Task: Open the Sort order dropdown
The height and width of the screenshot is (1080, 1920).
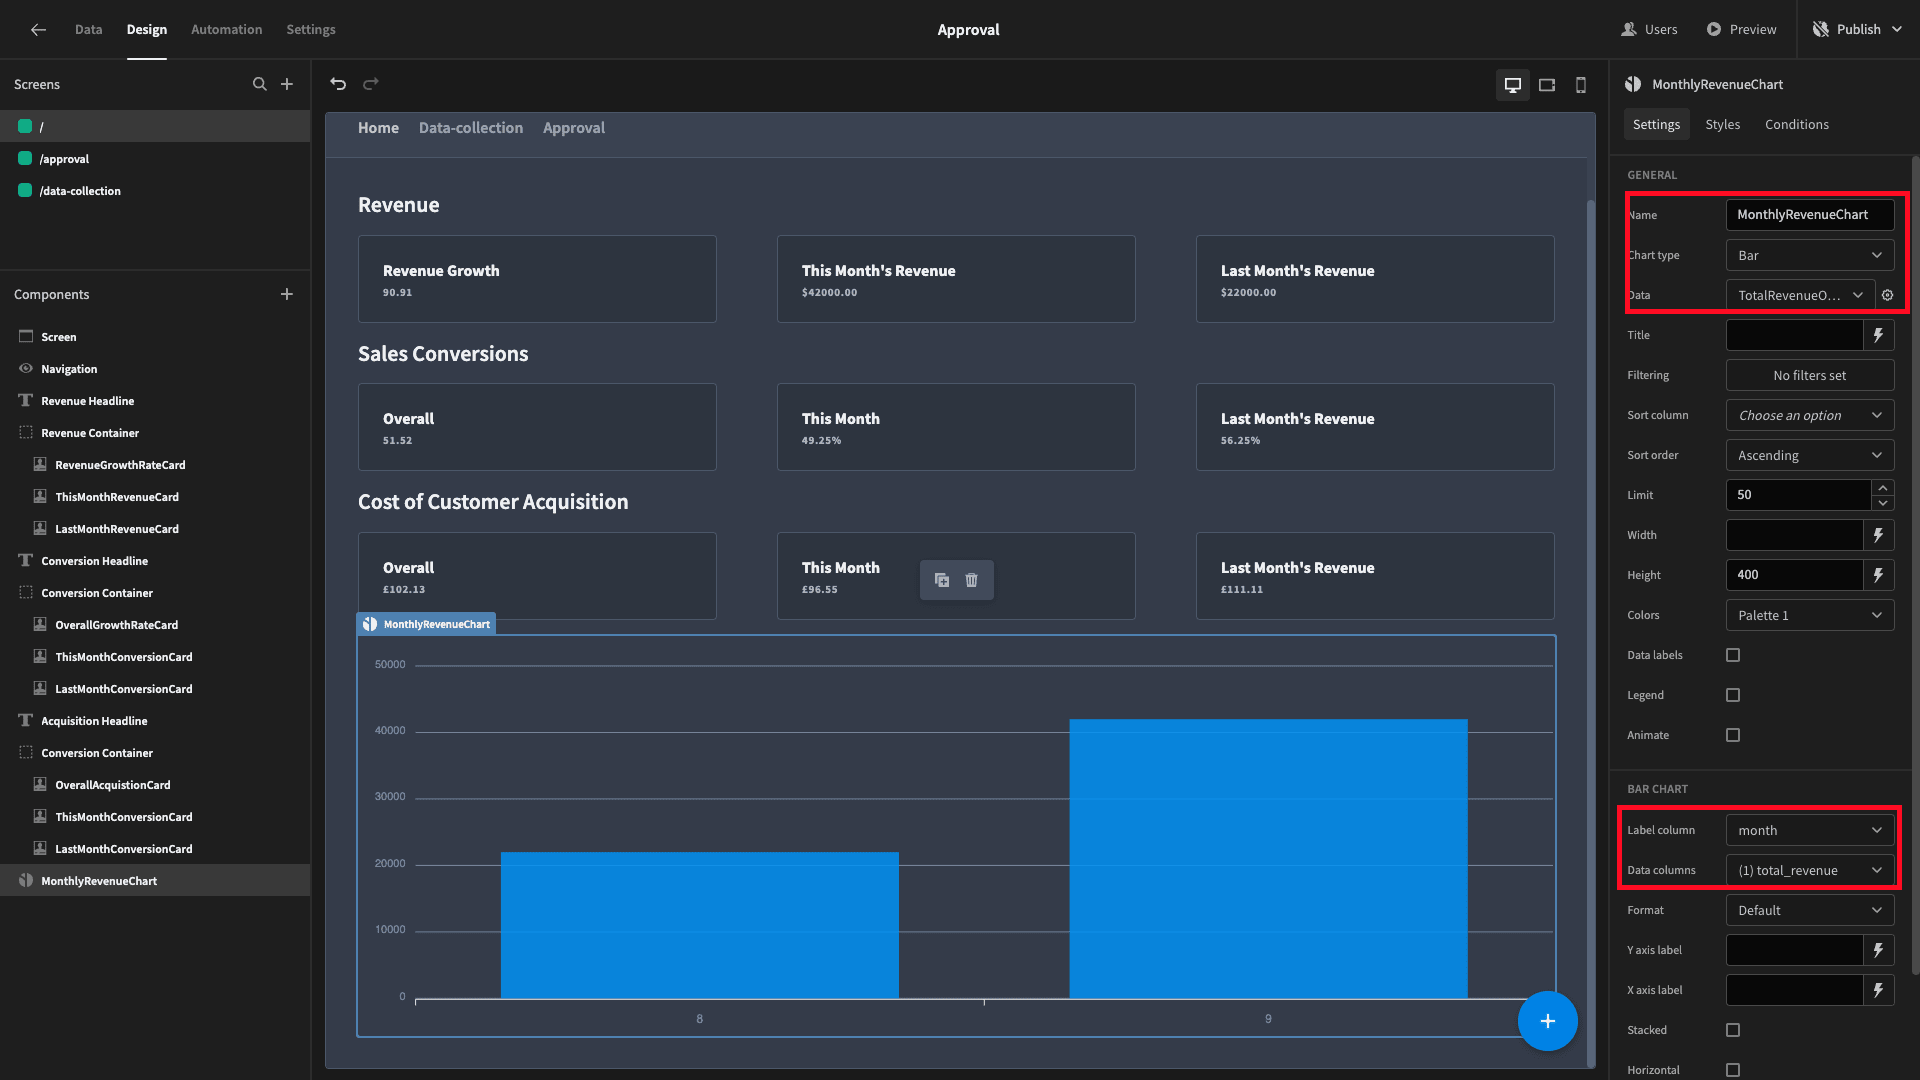Action: pyautogui.click(x=1810, y=455)
